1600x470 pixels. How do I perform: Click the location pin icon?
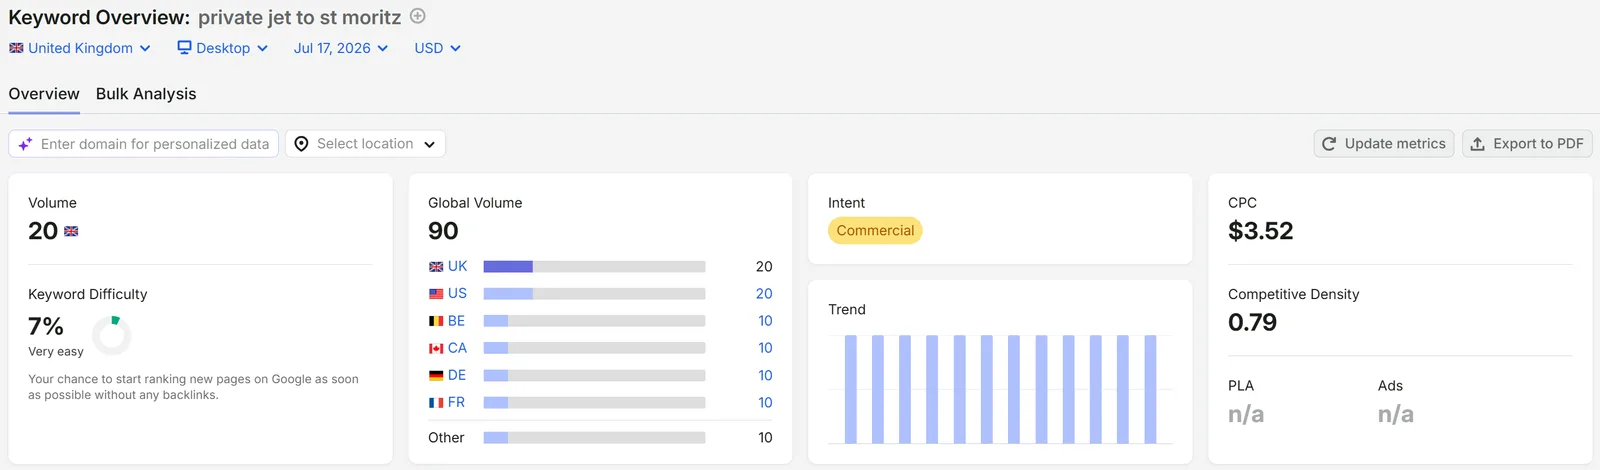pos(301,144)
